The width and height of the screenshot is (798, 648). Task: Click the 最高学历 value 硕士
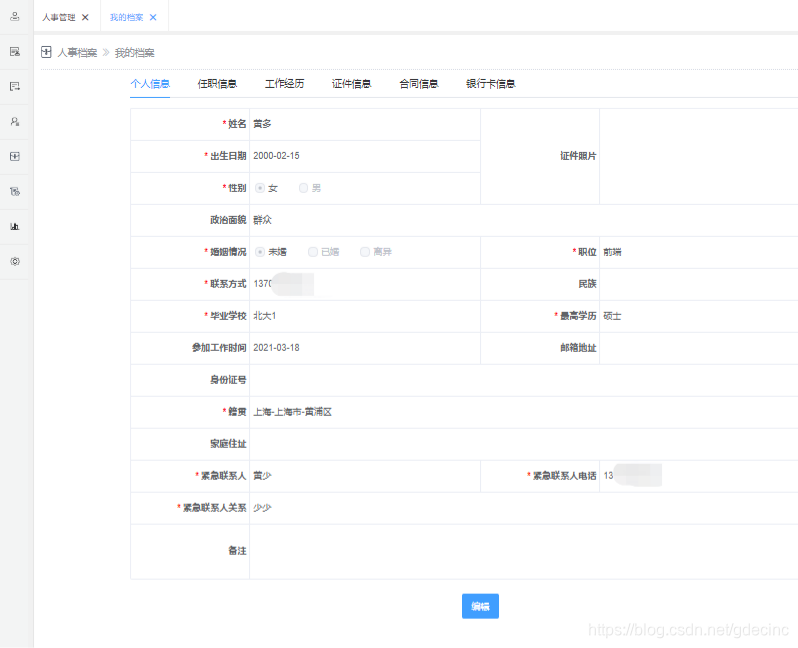pos(612,316)
